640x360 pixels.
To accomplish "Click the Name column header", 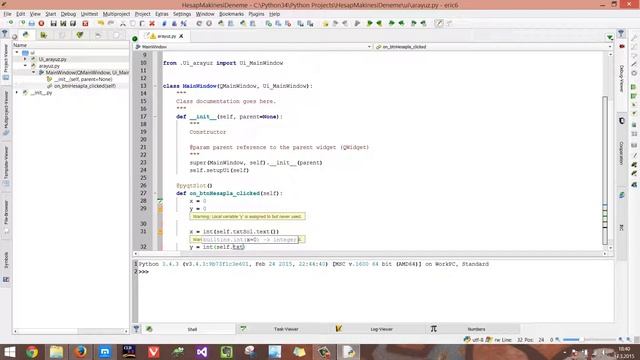I will tap(71, 45).
